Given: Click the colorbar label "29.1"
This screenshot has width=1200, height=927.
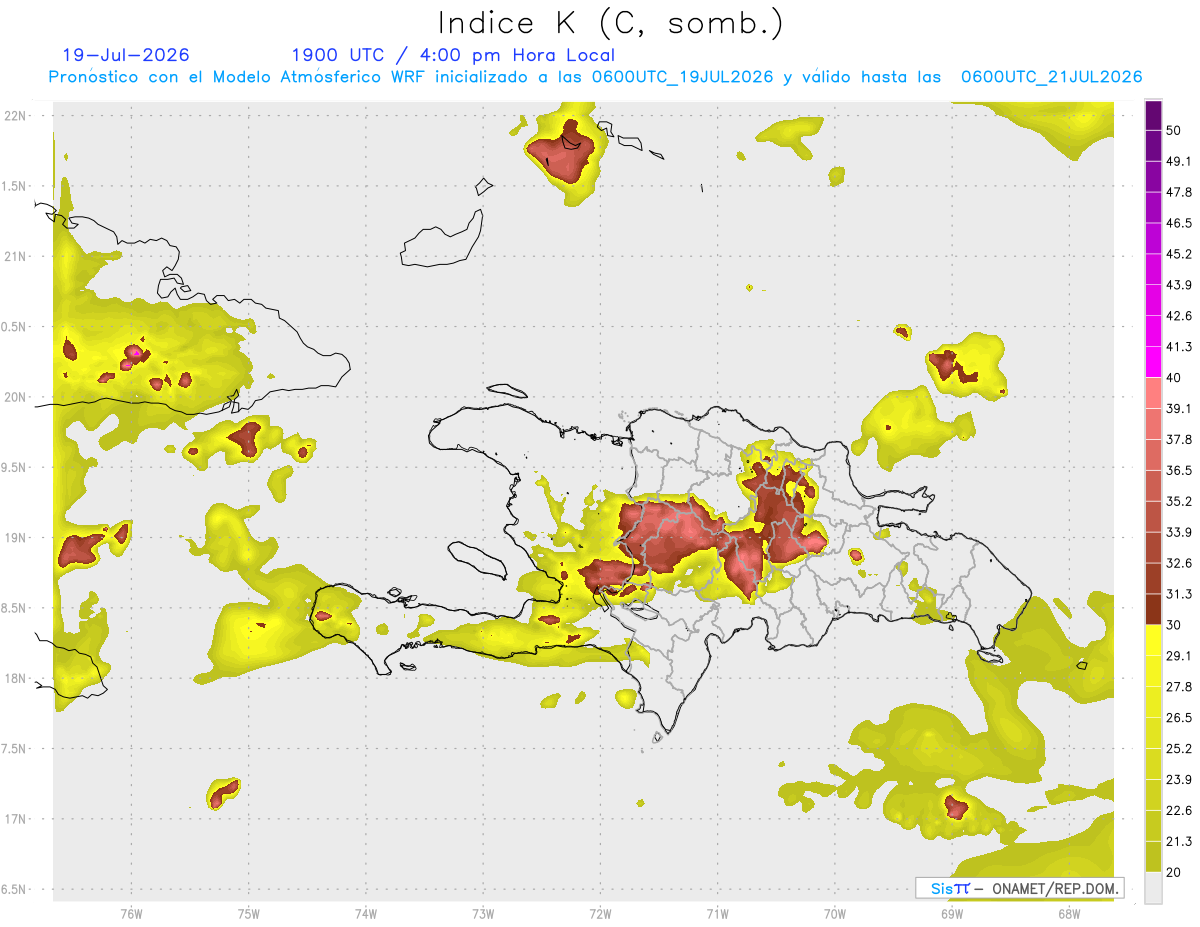Looking at the screenshot, I should click(1179, 656).
